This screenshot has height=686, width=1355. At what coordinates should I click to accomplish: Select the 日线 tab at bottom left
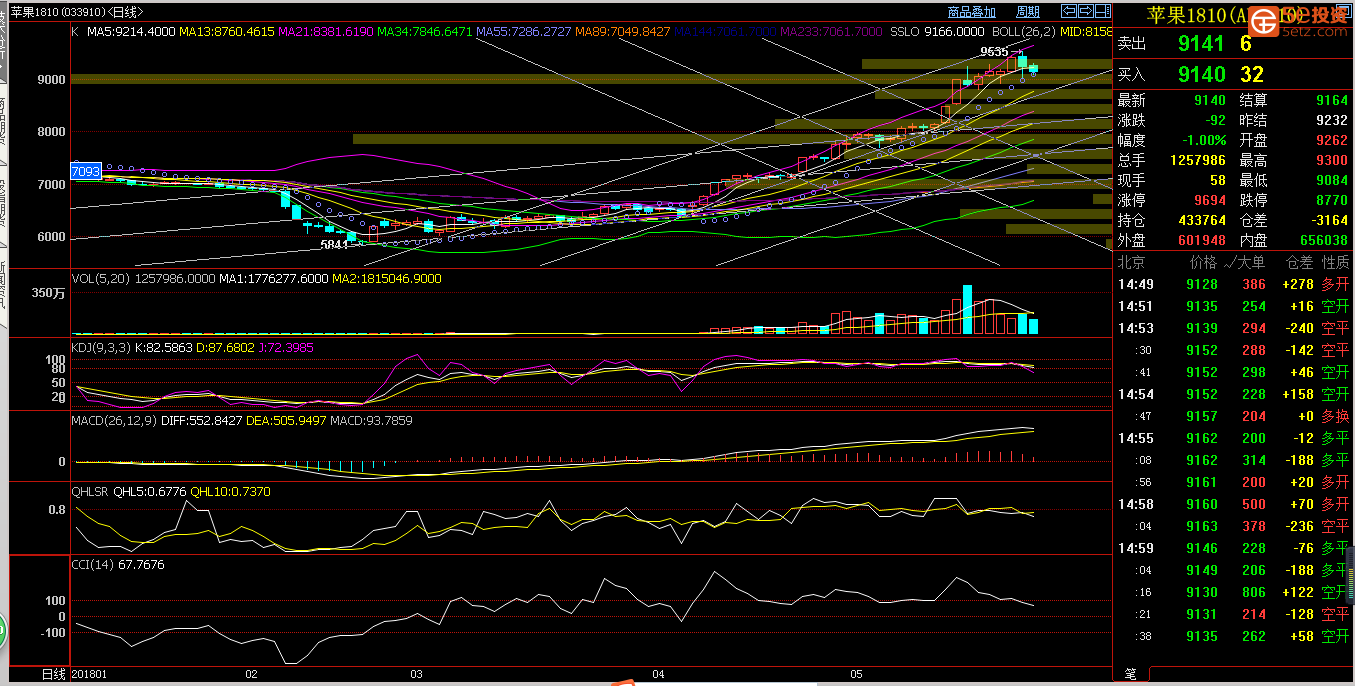click(54, 675)
